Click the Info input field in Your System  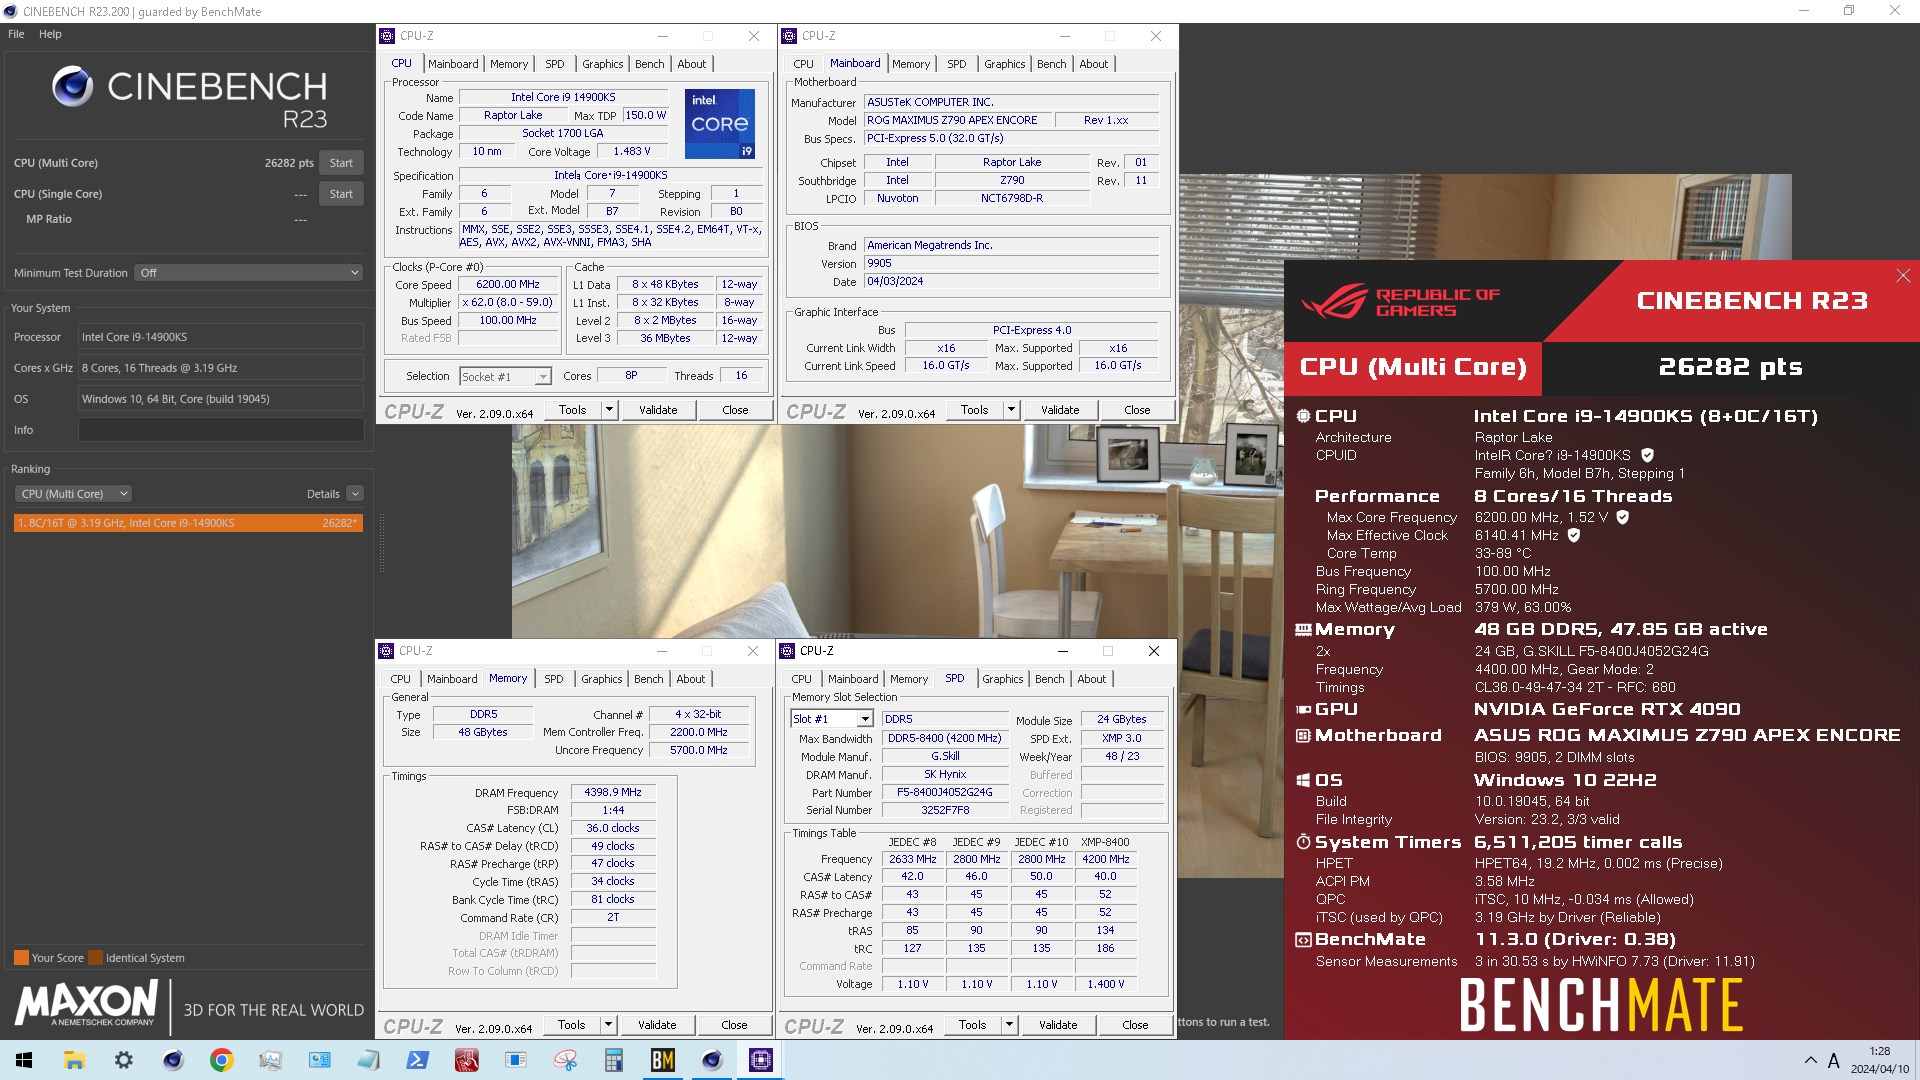click(221, 430)
